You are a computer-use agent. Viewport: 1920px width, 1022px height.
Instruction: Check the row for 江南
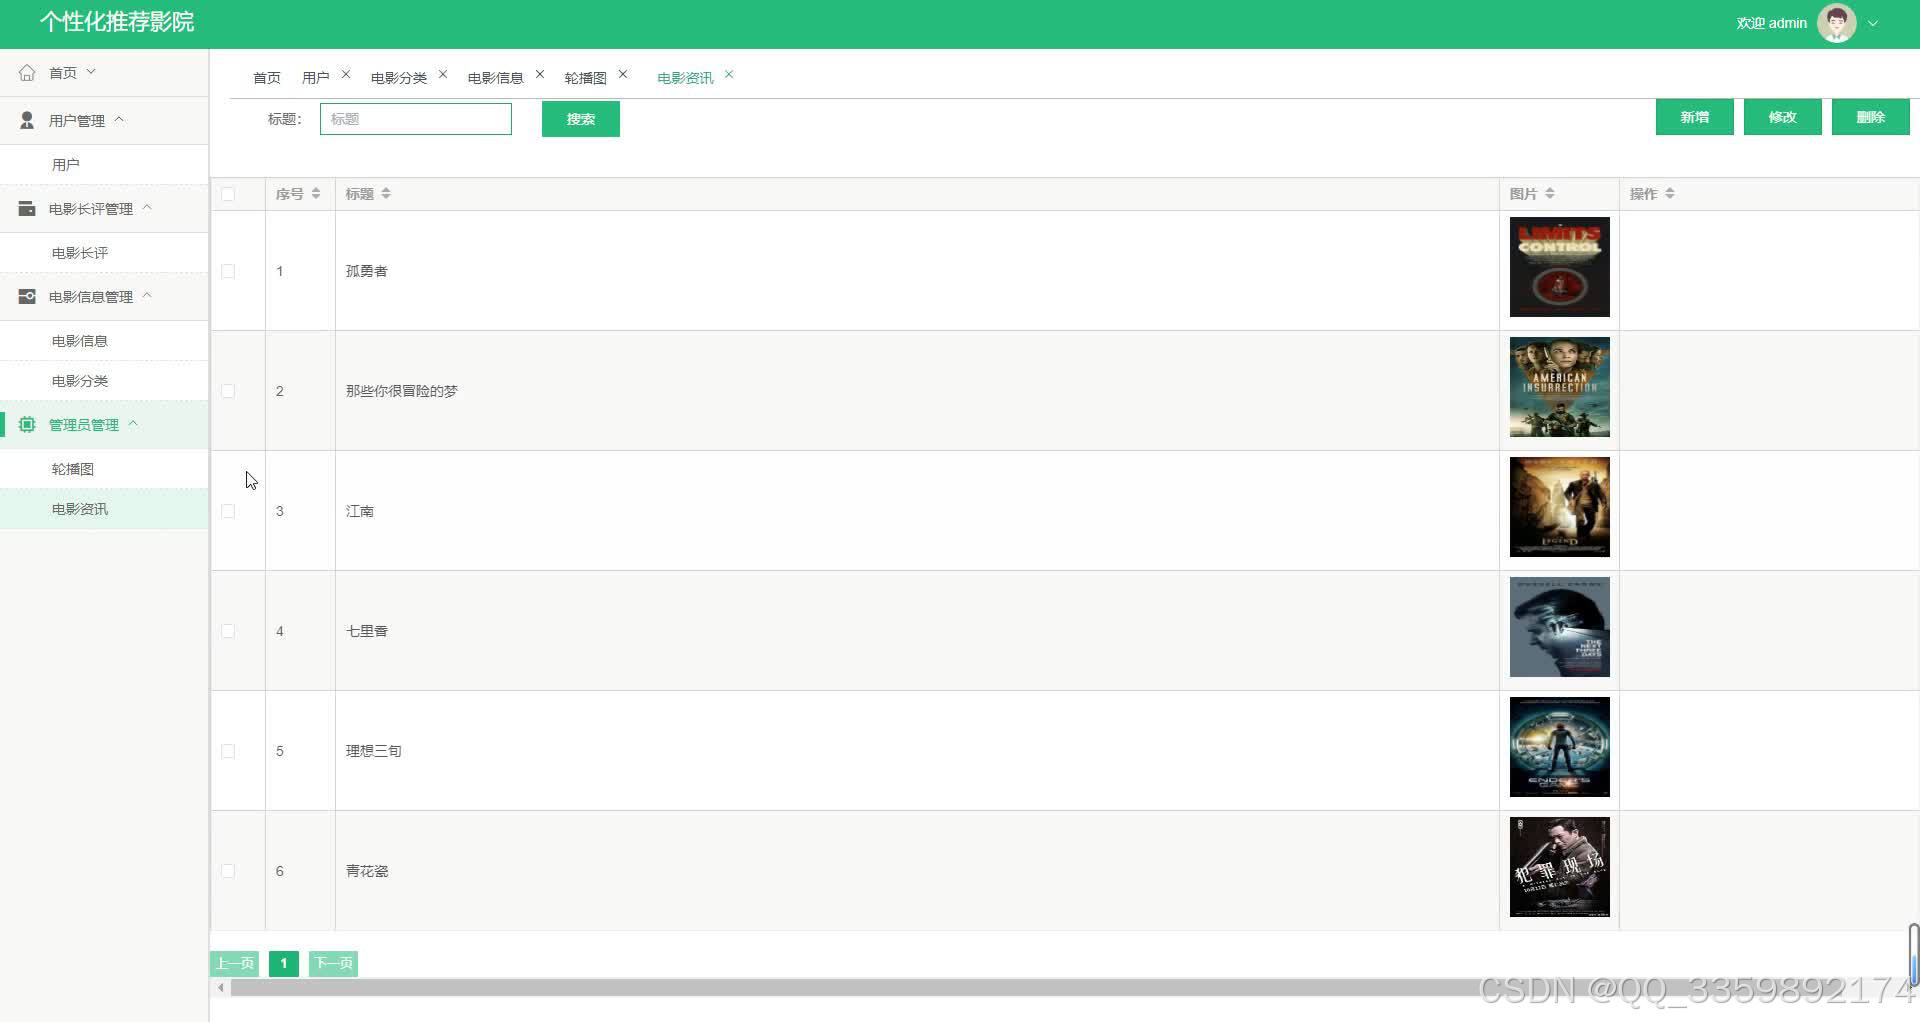click(228, 511)
